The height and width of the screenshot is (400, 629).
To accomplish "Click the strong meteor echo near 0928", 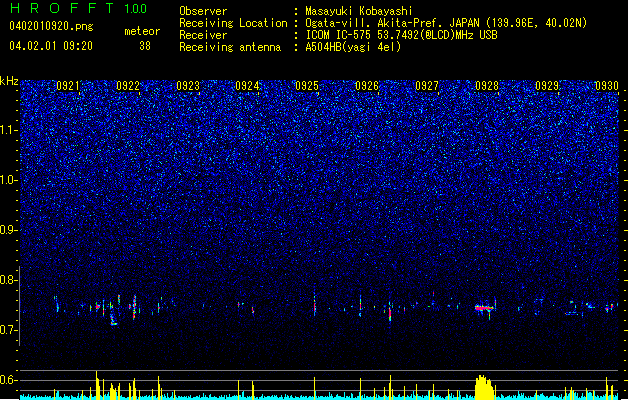I will [485, 308].
